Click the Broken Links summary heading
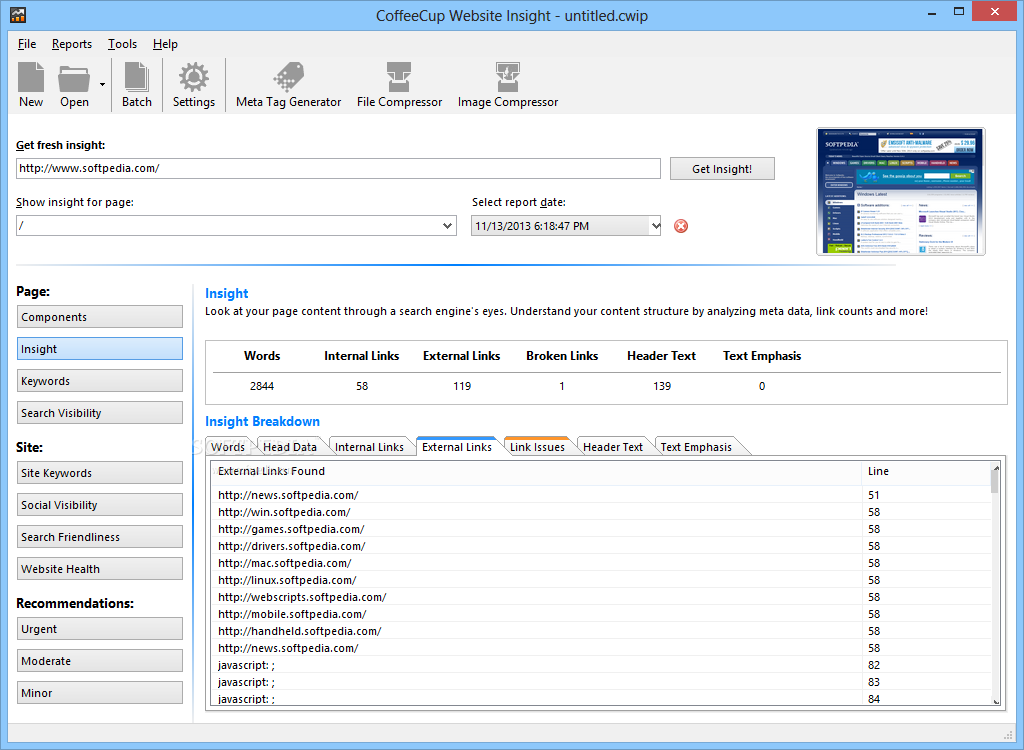 click(562, 356)
